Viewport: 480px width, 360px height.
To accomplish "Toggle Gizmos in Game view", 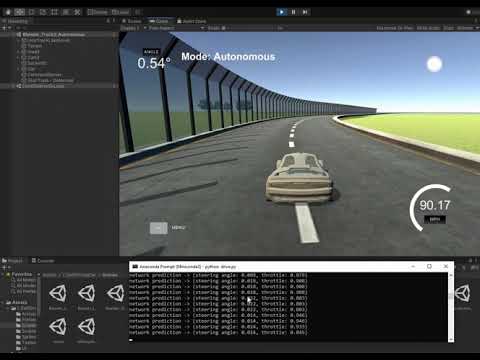I will [464, 28].
